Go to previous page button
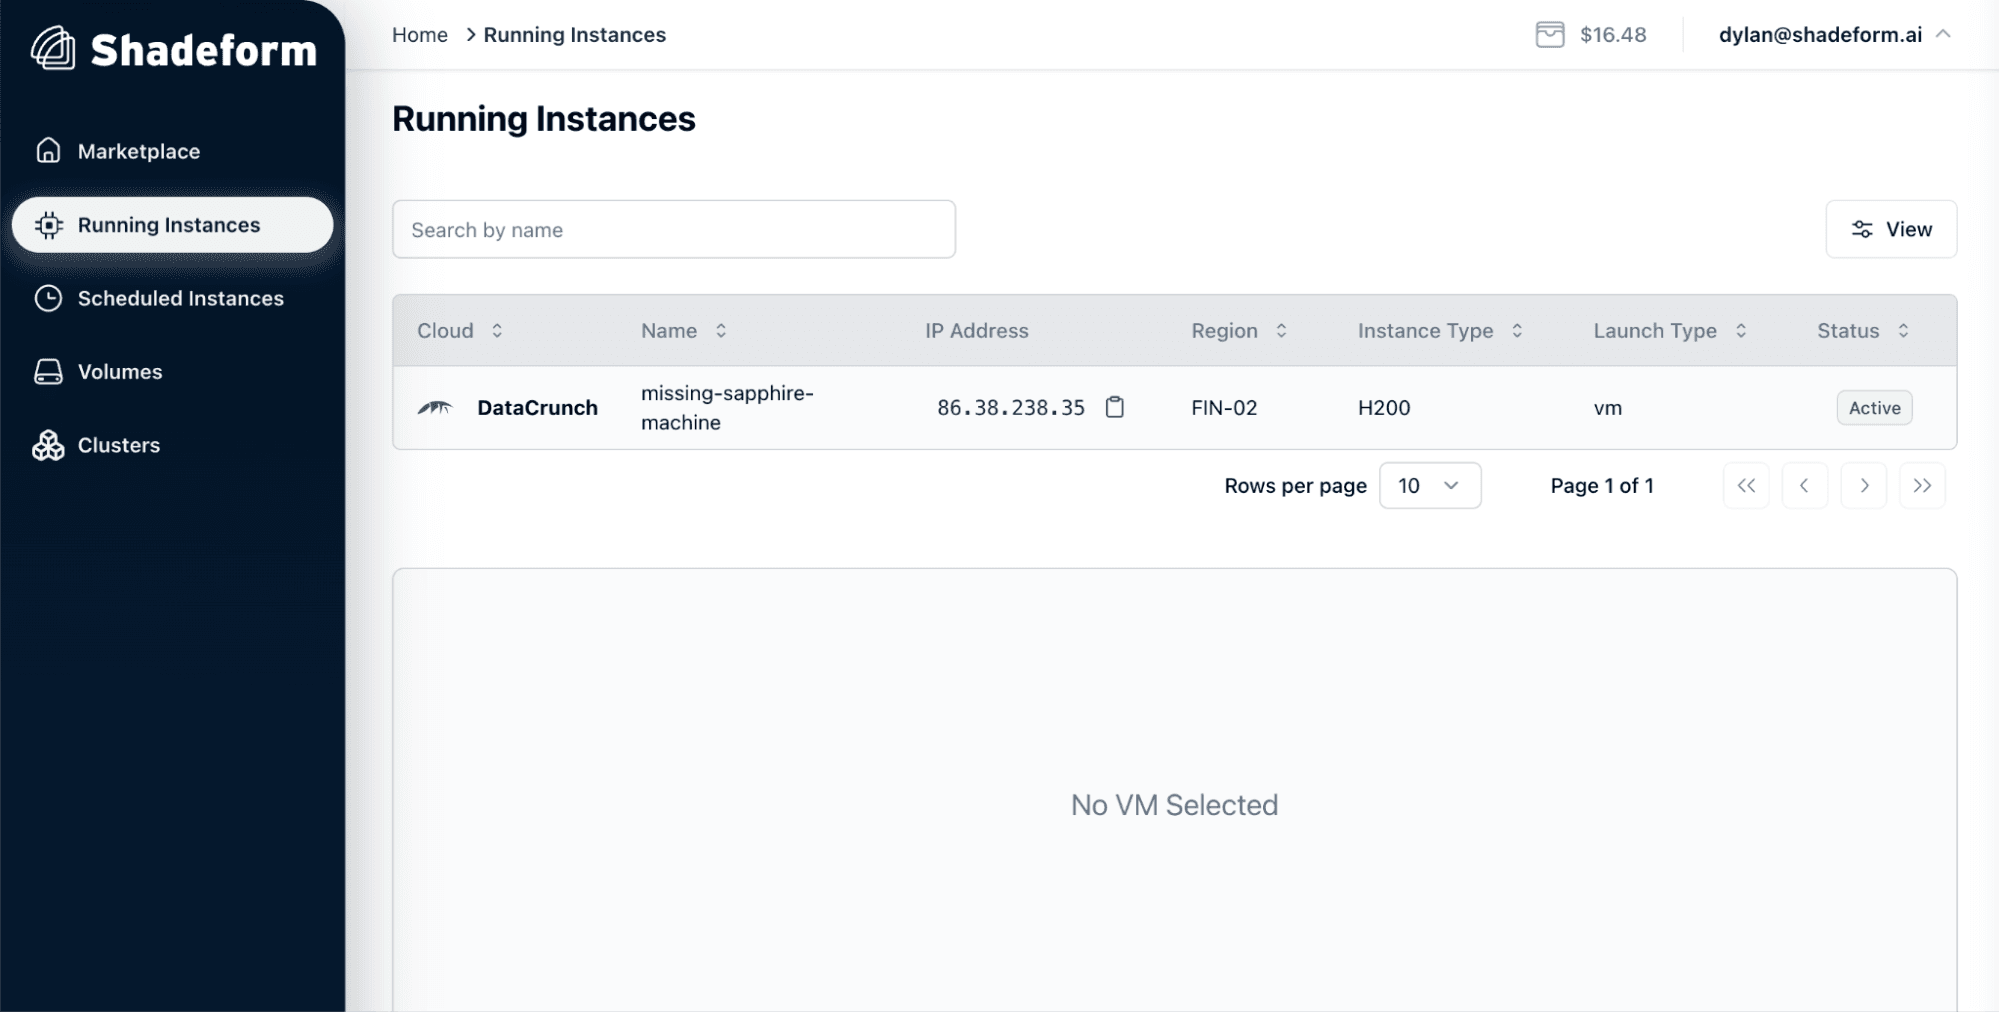Screen dimensions: 1999x1013 click(x=1805, y=486)
